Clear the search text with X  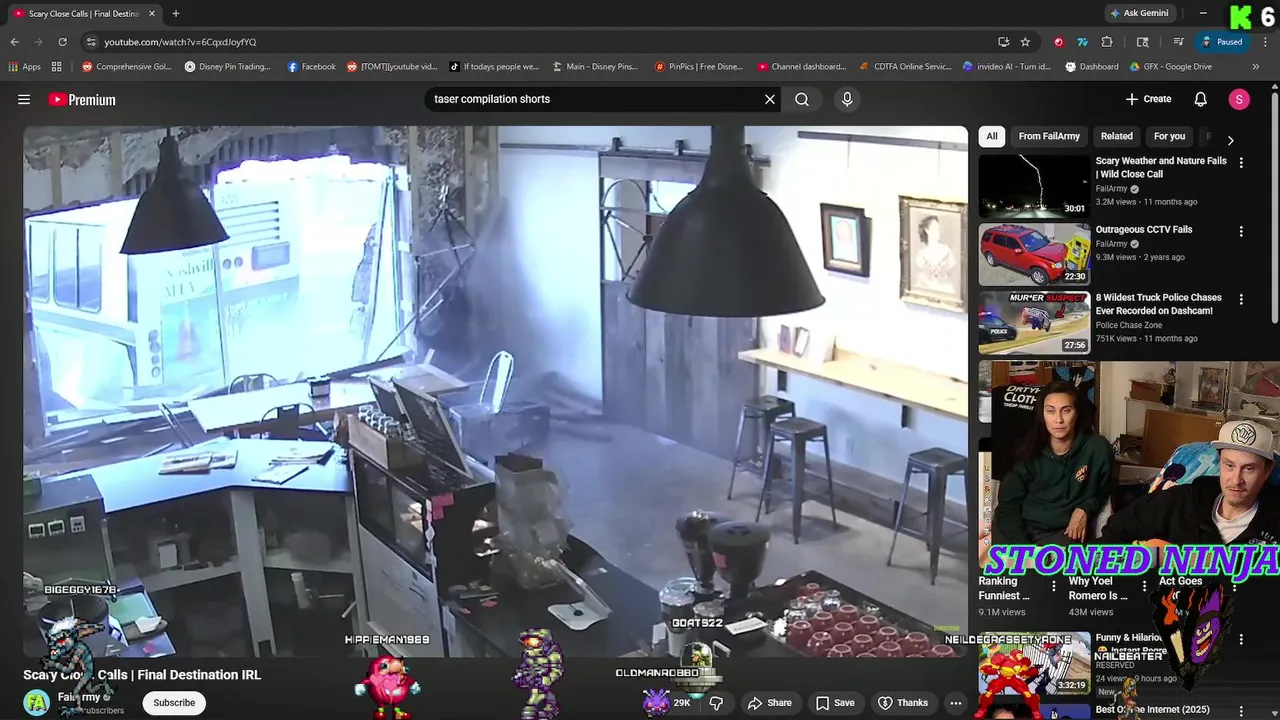(770, 99)
